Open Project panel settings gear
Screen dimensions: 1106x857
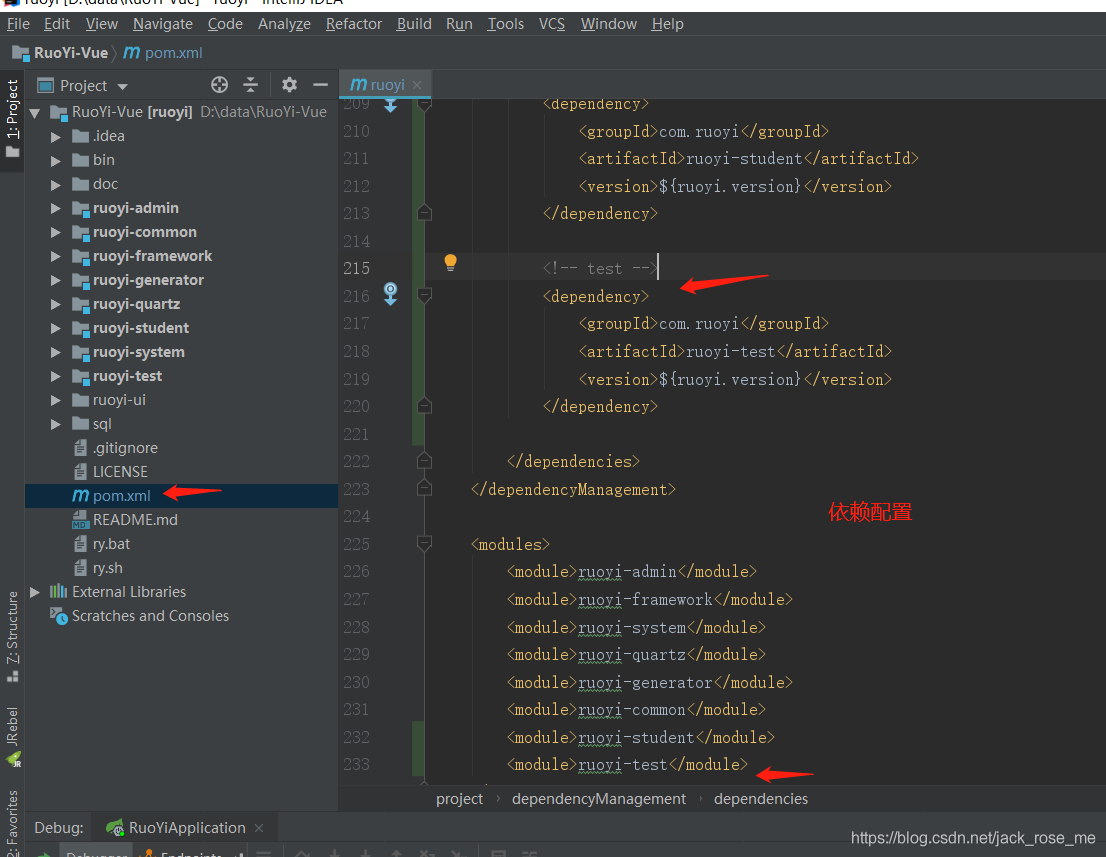(x=289, y=85)
